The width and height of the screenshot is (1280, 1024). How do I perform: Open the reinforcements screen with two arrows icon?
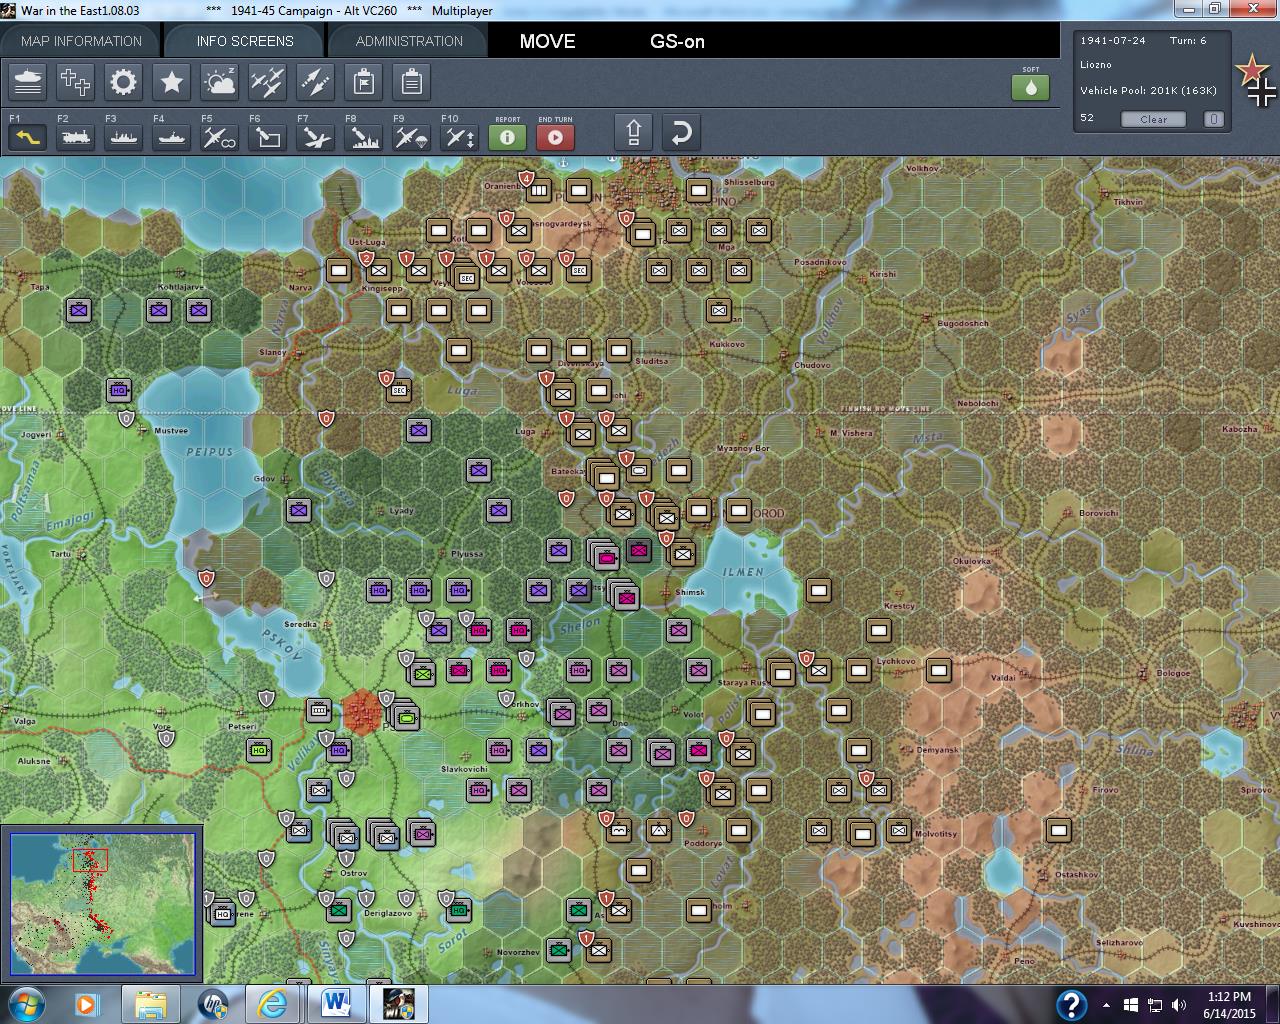pyautogui.click(x=315, y=82)
